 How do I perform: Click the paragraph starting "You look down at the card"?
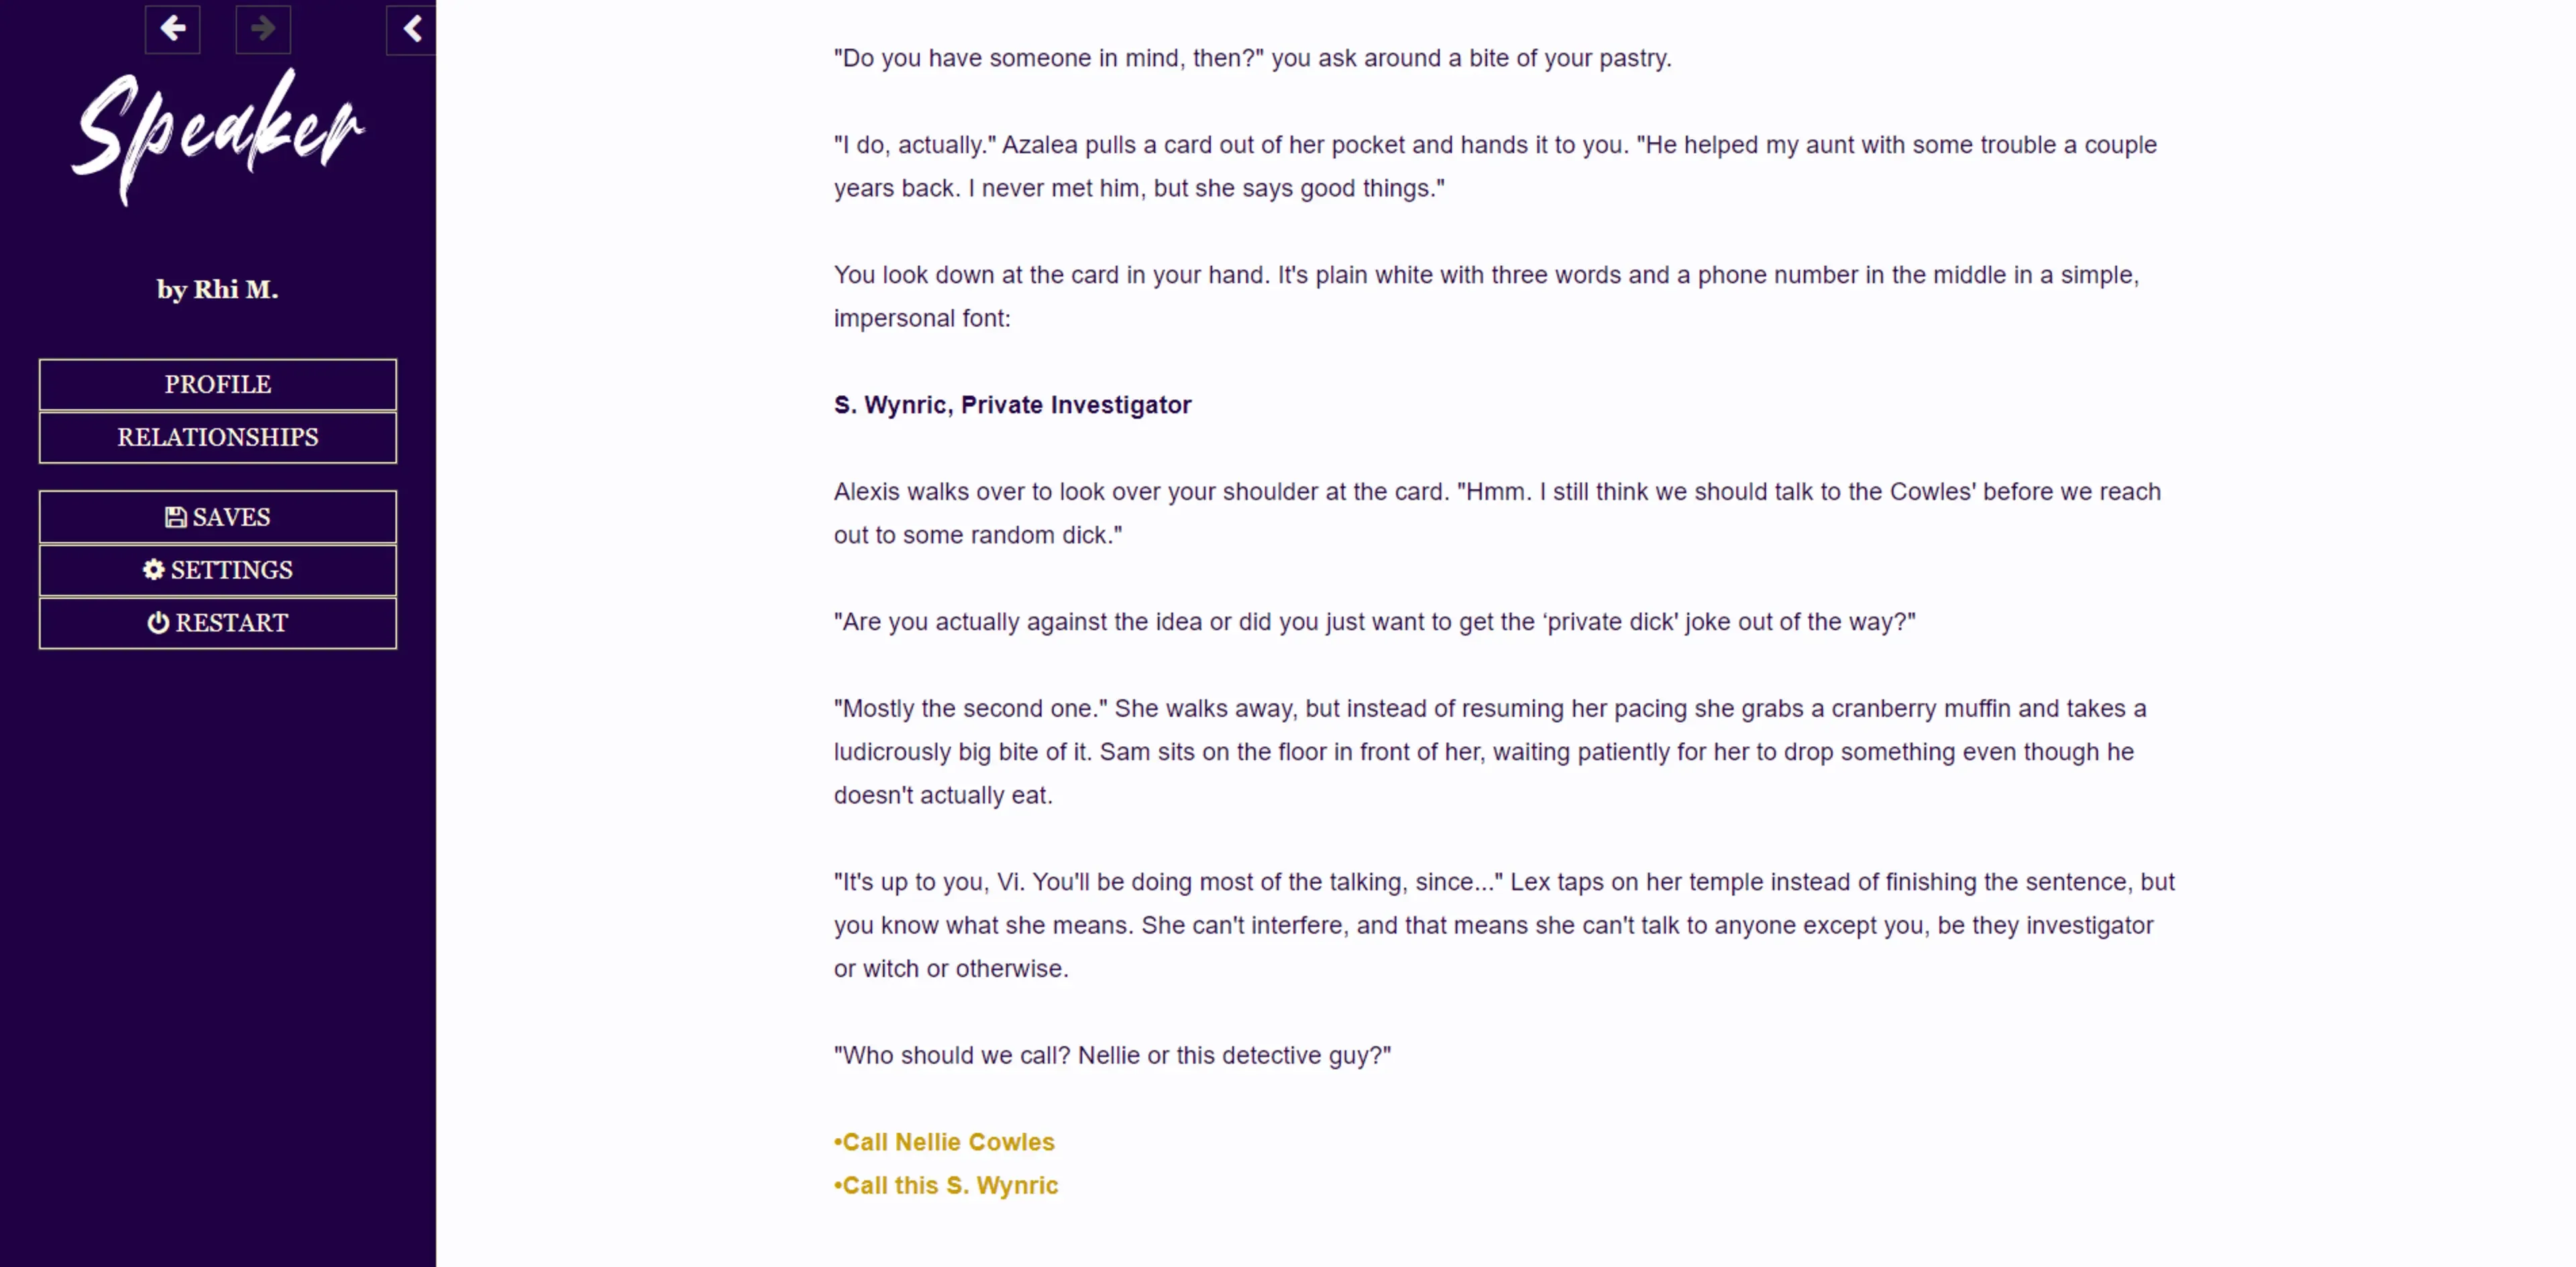click(1486, 296)
